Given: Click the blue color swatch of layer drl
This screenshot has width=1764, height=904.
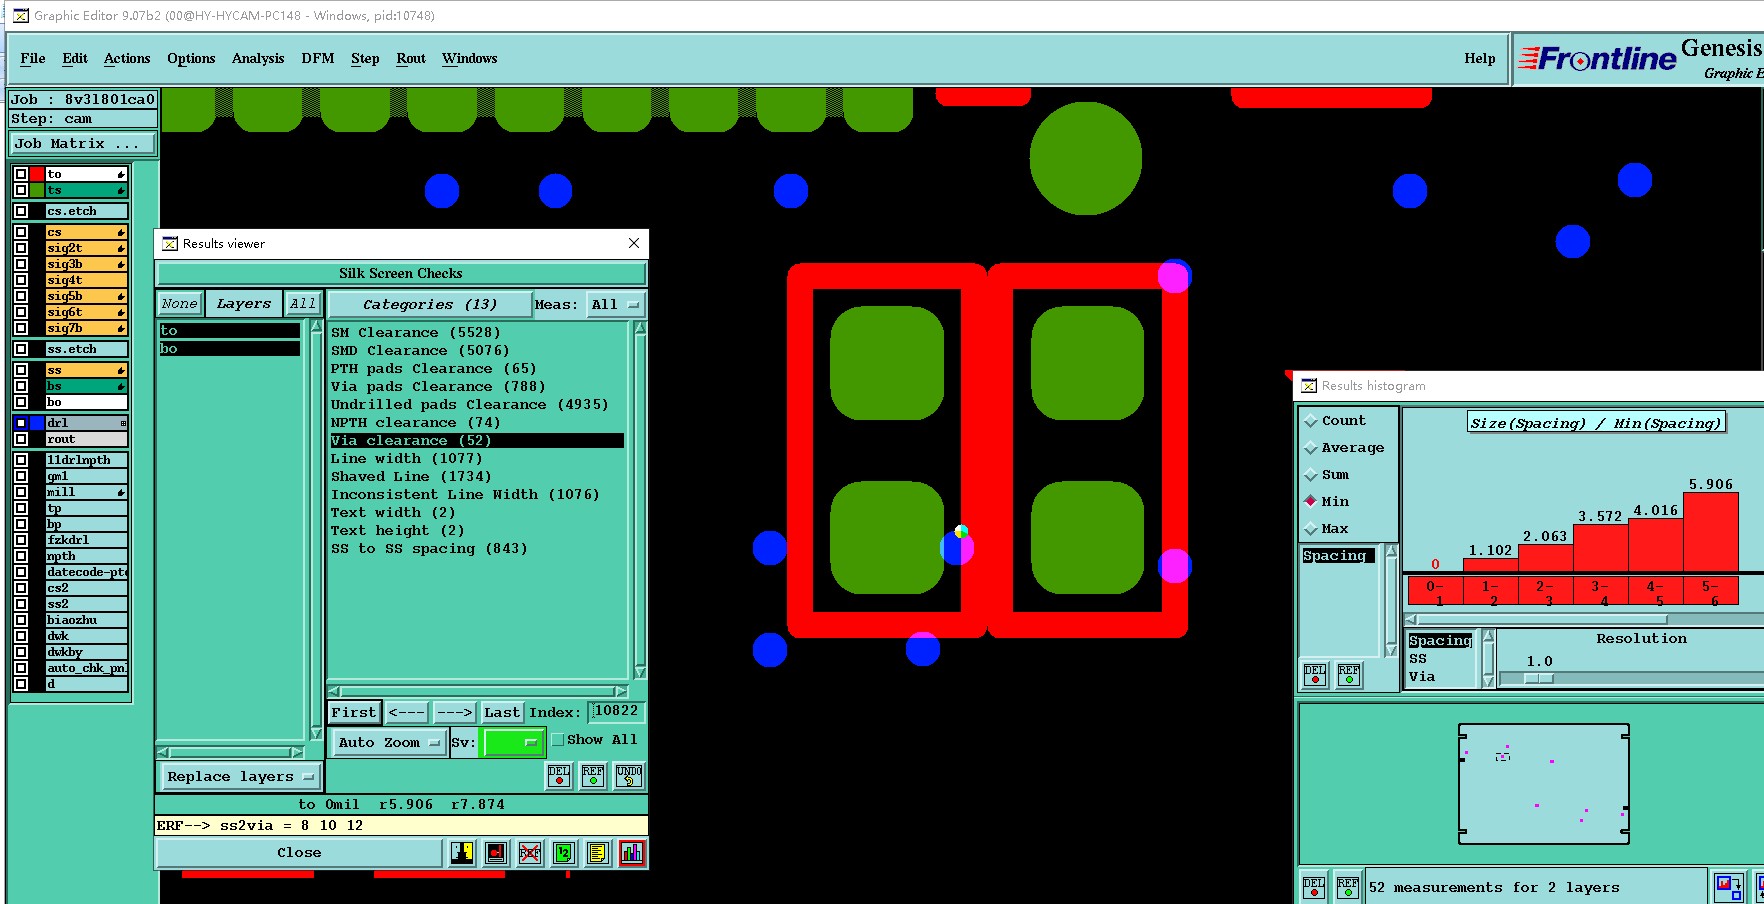Looking at the screenshot, I should coord(37,423).
